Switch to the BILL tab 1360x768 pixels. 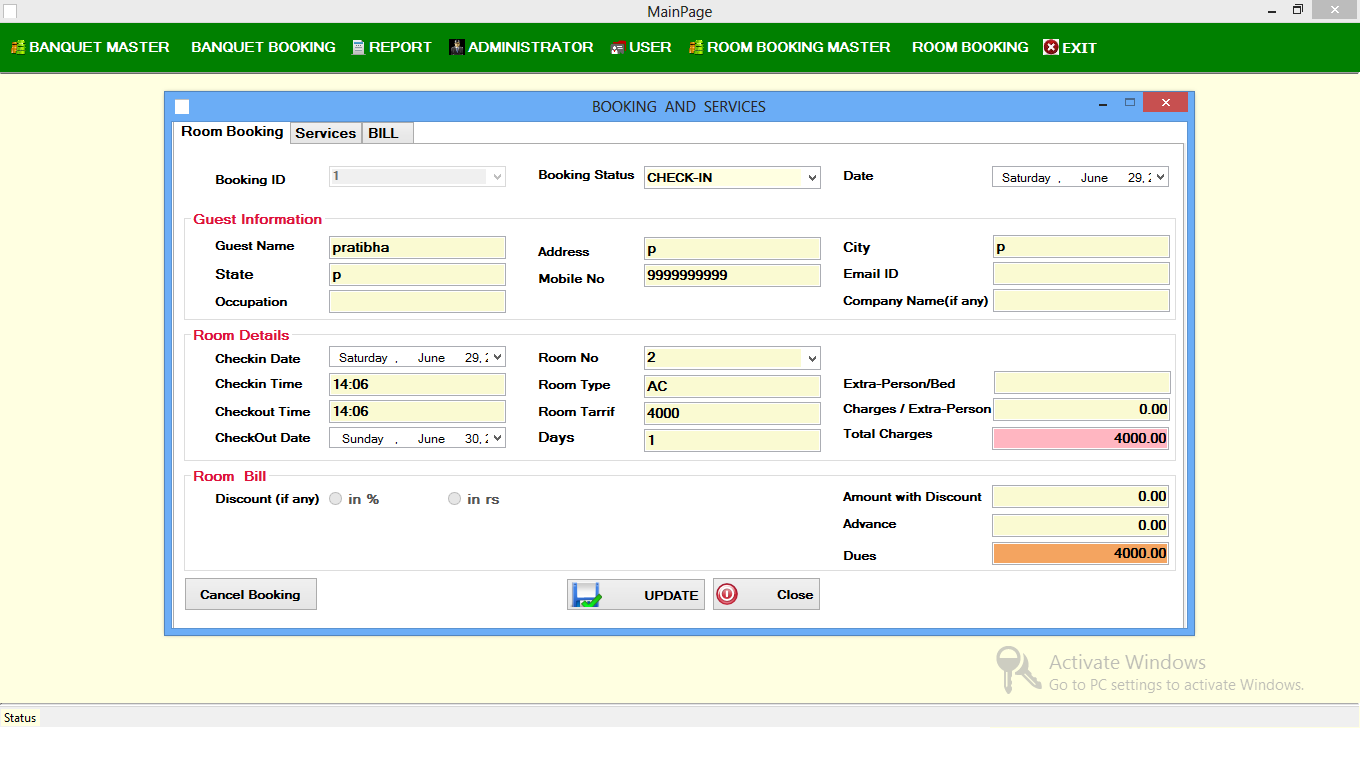pos(383,133)
